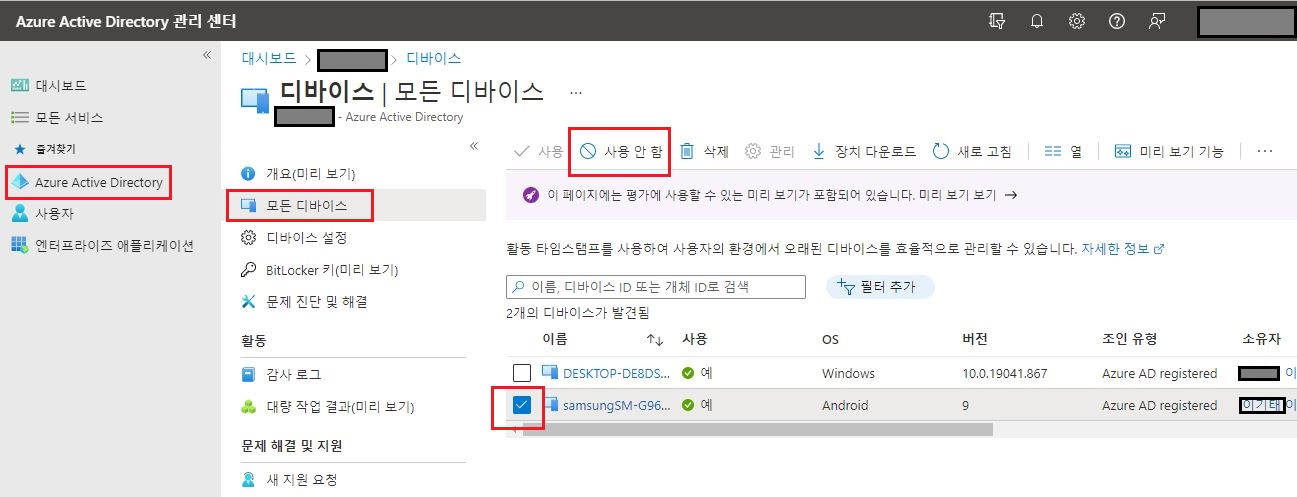1297x497 pixels.
Task: Click 장치 다운로드 in toolbar
Action: (864, 152)
